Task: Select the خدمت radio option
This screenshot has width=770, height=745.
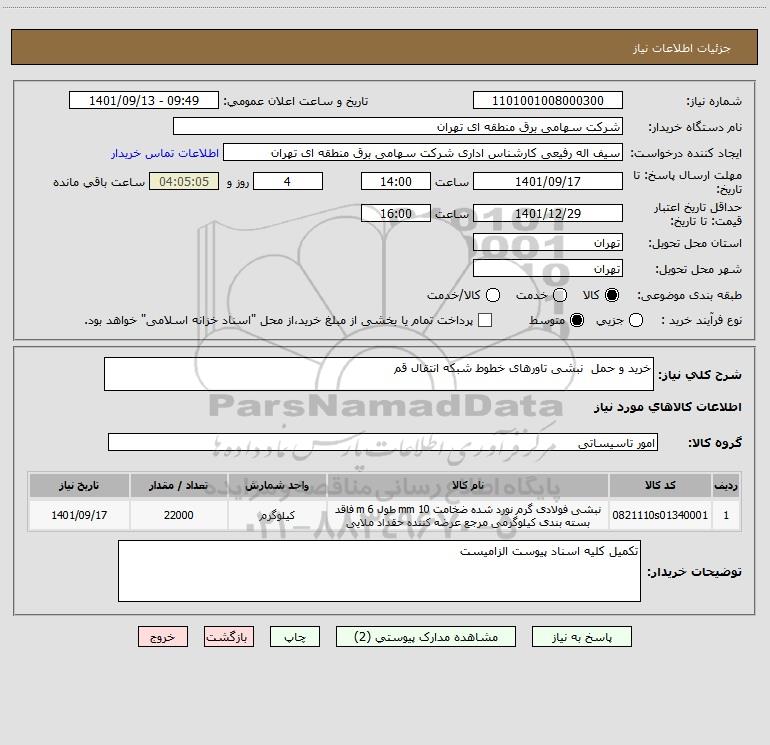Action: (560, 295)
